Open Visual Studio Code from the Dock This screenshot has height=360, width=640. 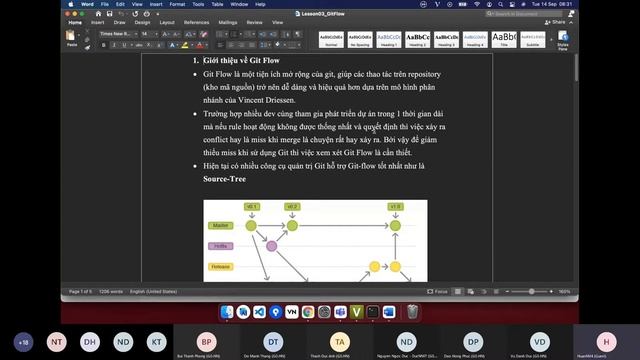[x=259, y=312]
